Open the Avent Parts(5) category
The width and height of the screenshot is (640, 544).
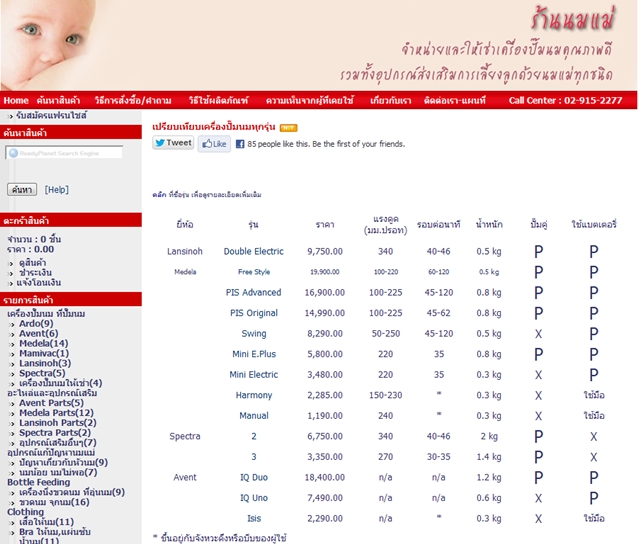pos(51,403)
